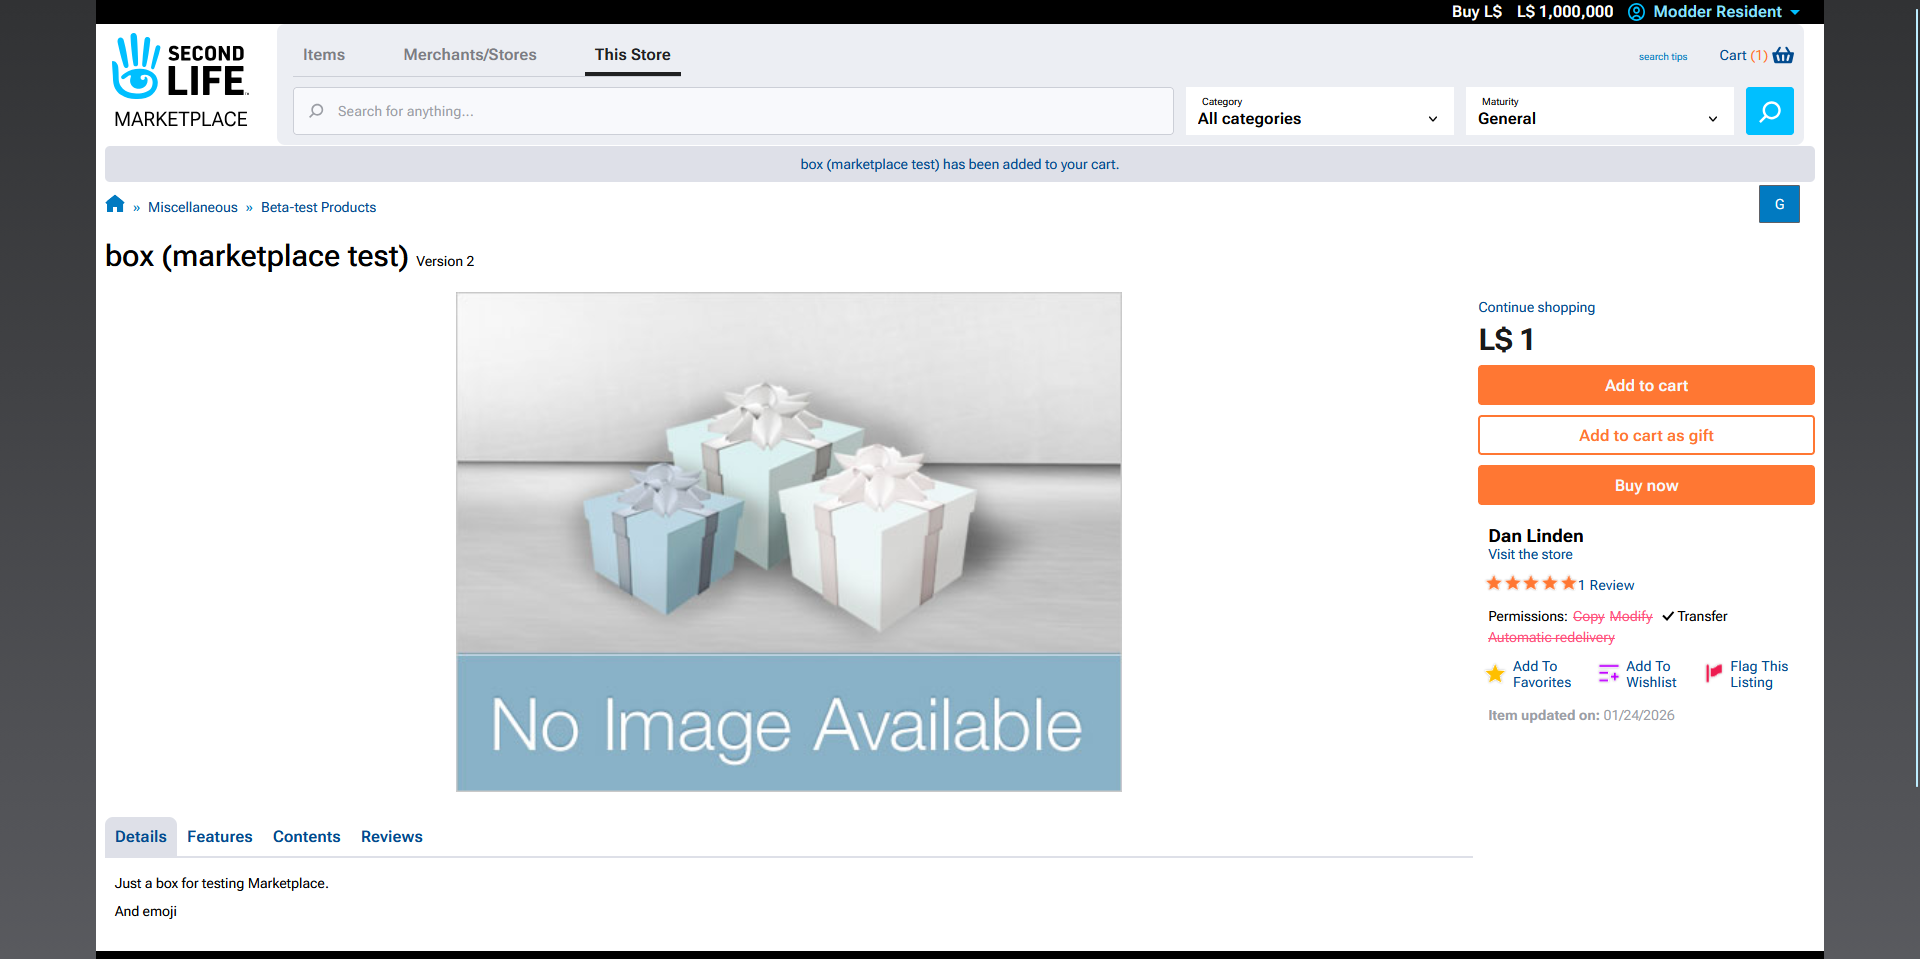The width and height of the screenshot is (1920, 959).
Task: Click the user account profile icon
Action: 1636,12
